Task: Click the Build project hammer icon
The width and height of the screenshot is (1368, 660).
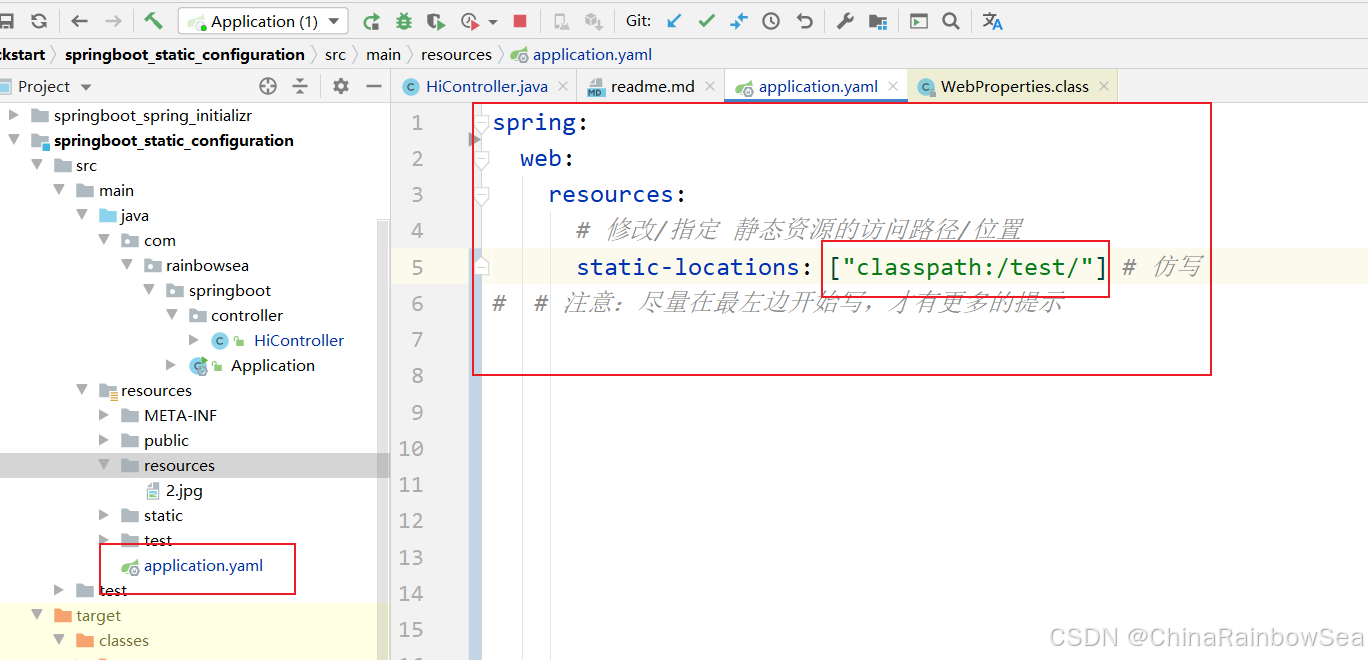Action: tap(153, 21)
